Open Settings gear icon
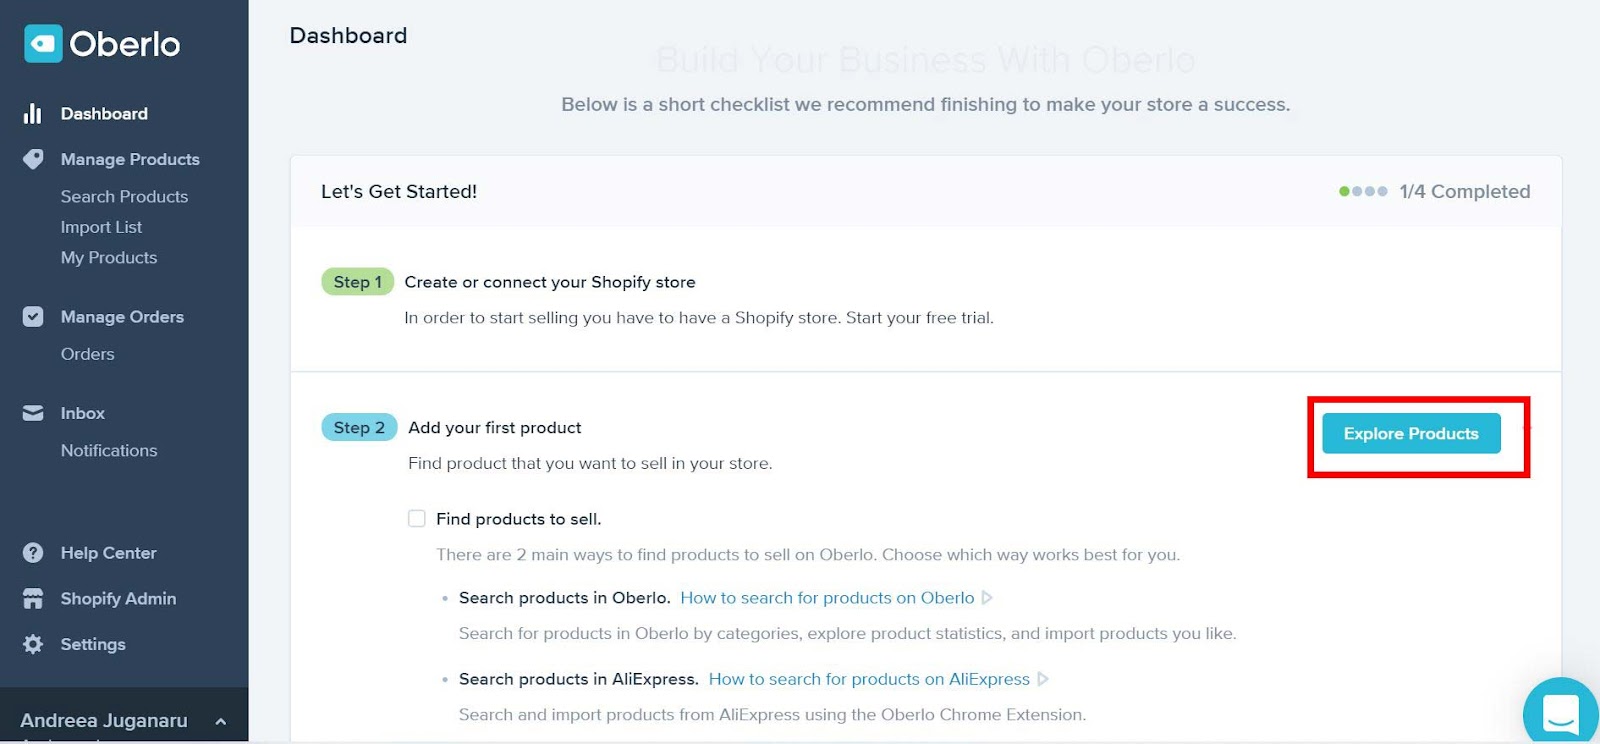The width and height of the screenshot is (1600, 744). (x=33, y=644)
